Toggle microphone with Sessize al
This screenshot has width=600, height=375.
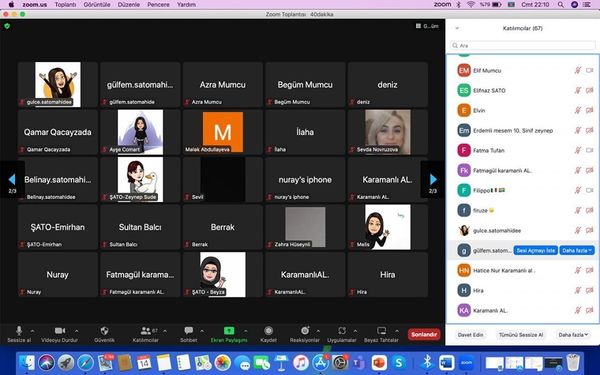point(19,331)
